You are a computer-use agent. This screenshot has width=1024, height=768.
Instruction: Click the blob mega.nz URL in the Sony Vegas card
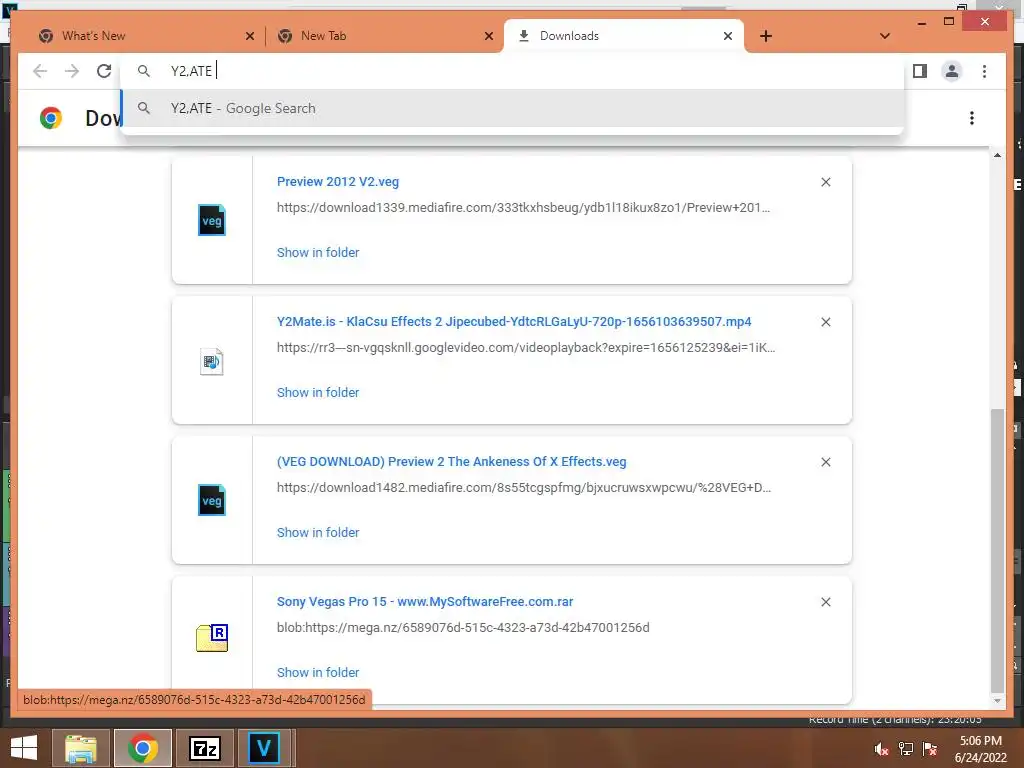(463, 628)
